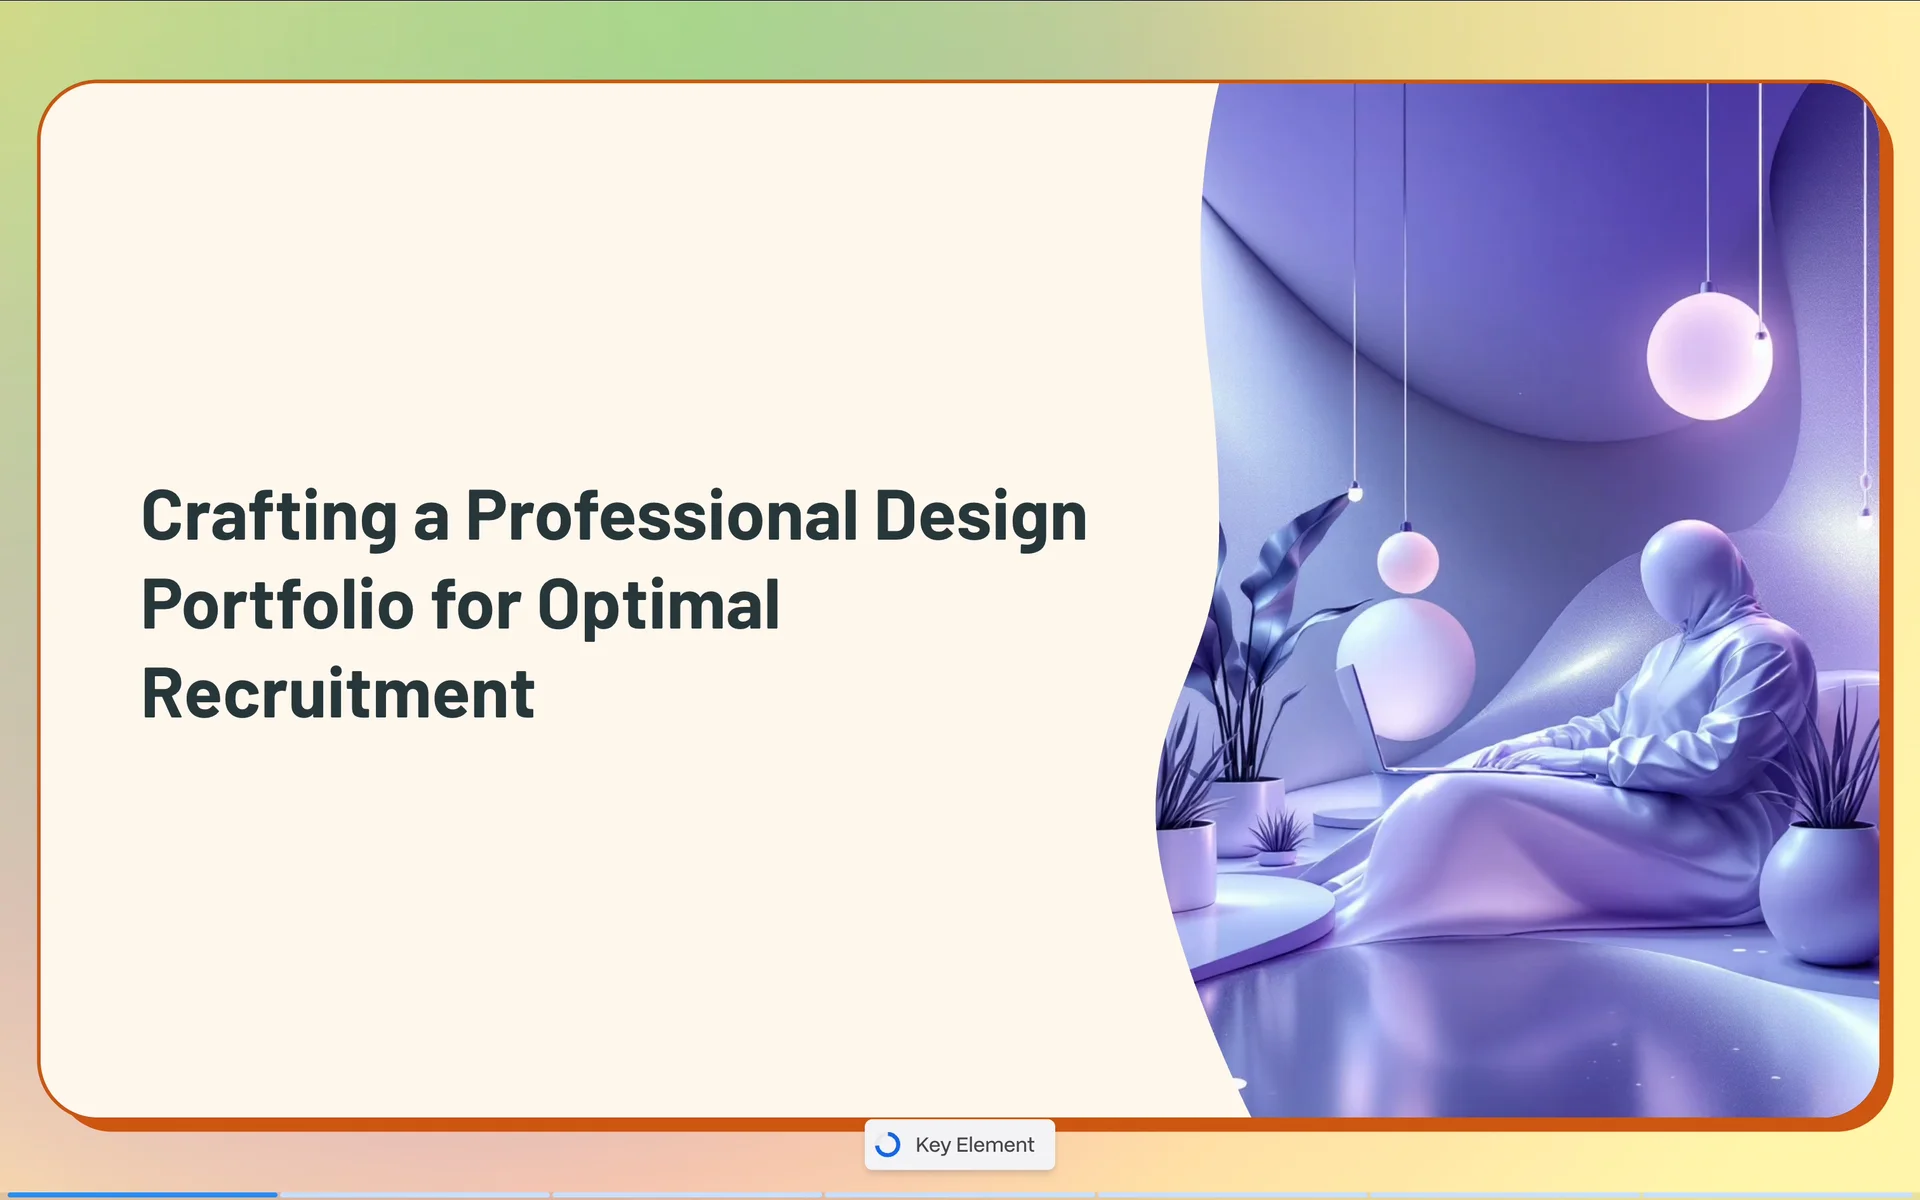Jump to the fifth slide progress segment

1233,1194
